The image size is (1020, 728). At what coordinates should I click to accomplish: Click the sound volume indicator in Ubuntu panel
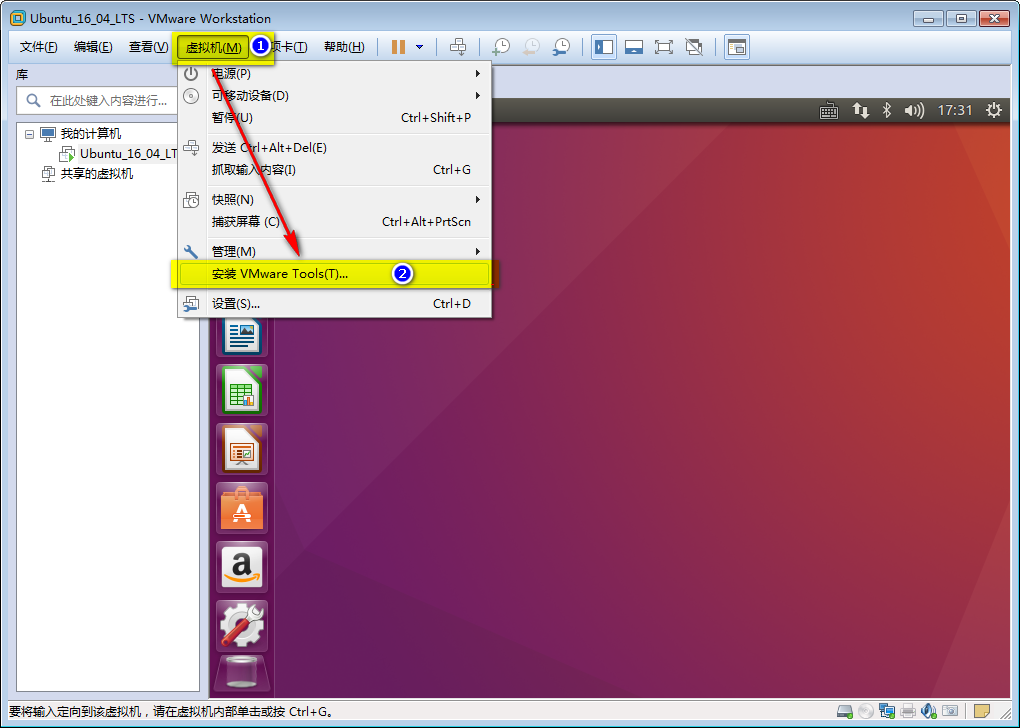(x=914, y=111)
